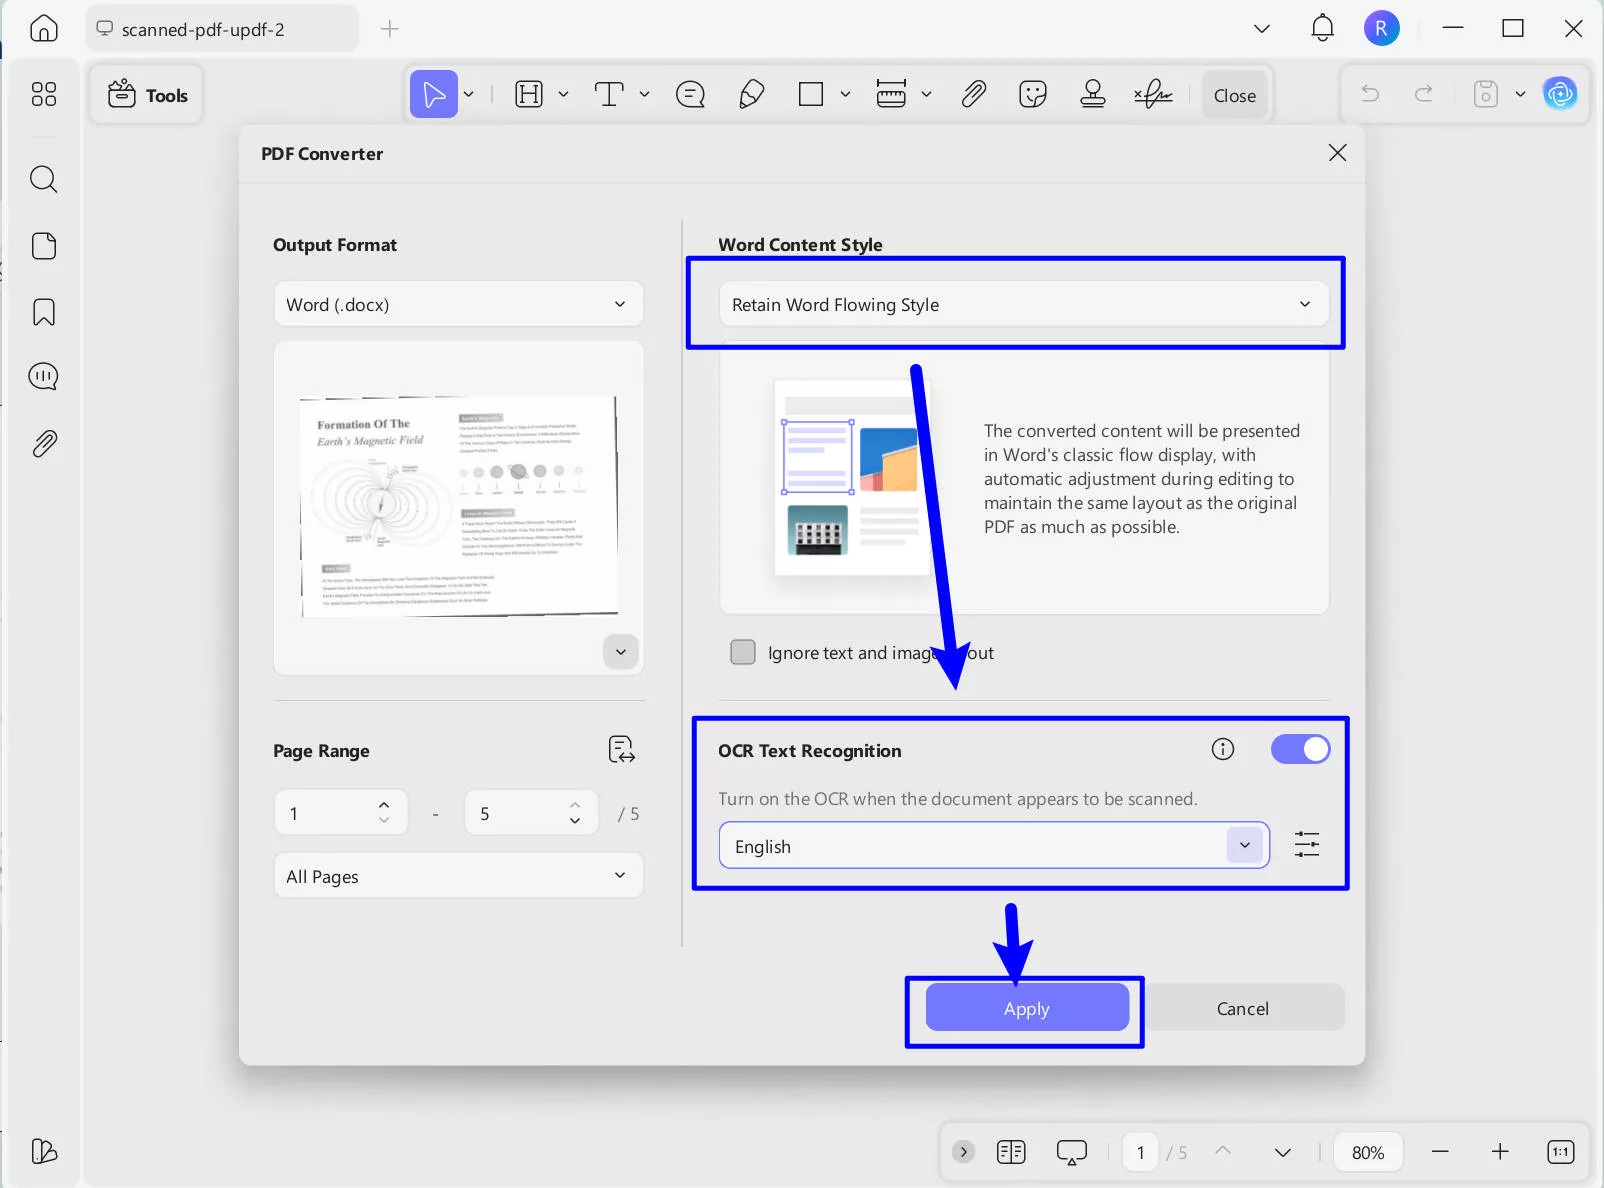Increase the page range start value stepper
The width and height of the screenshot is (1604, 1188).
pyautogui.click(x=384, y=804)
